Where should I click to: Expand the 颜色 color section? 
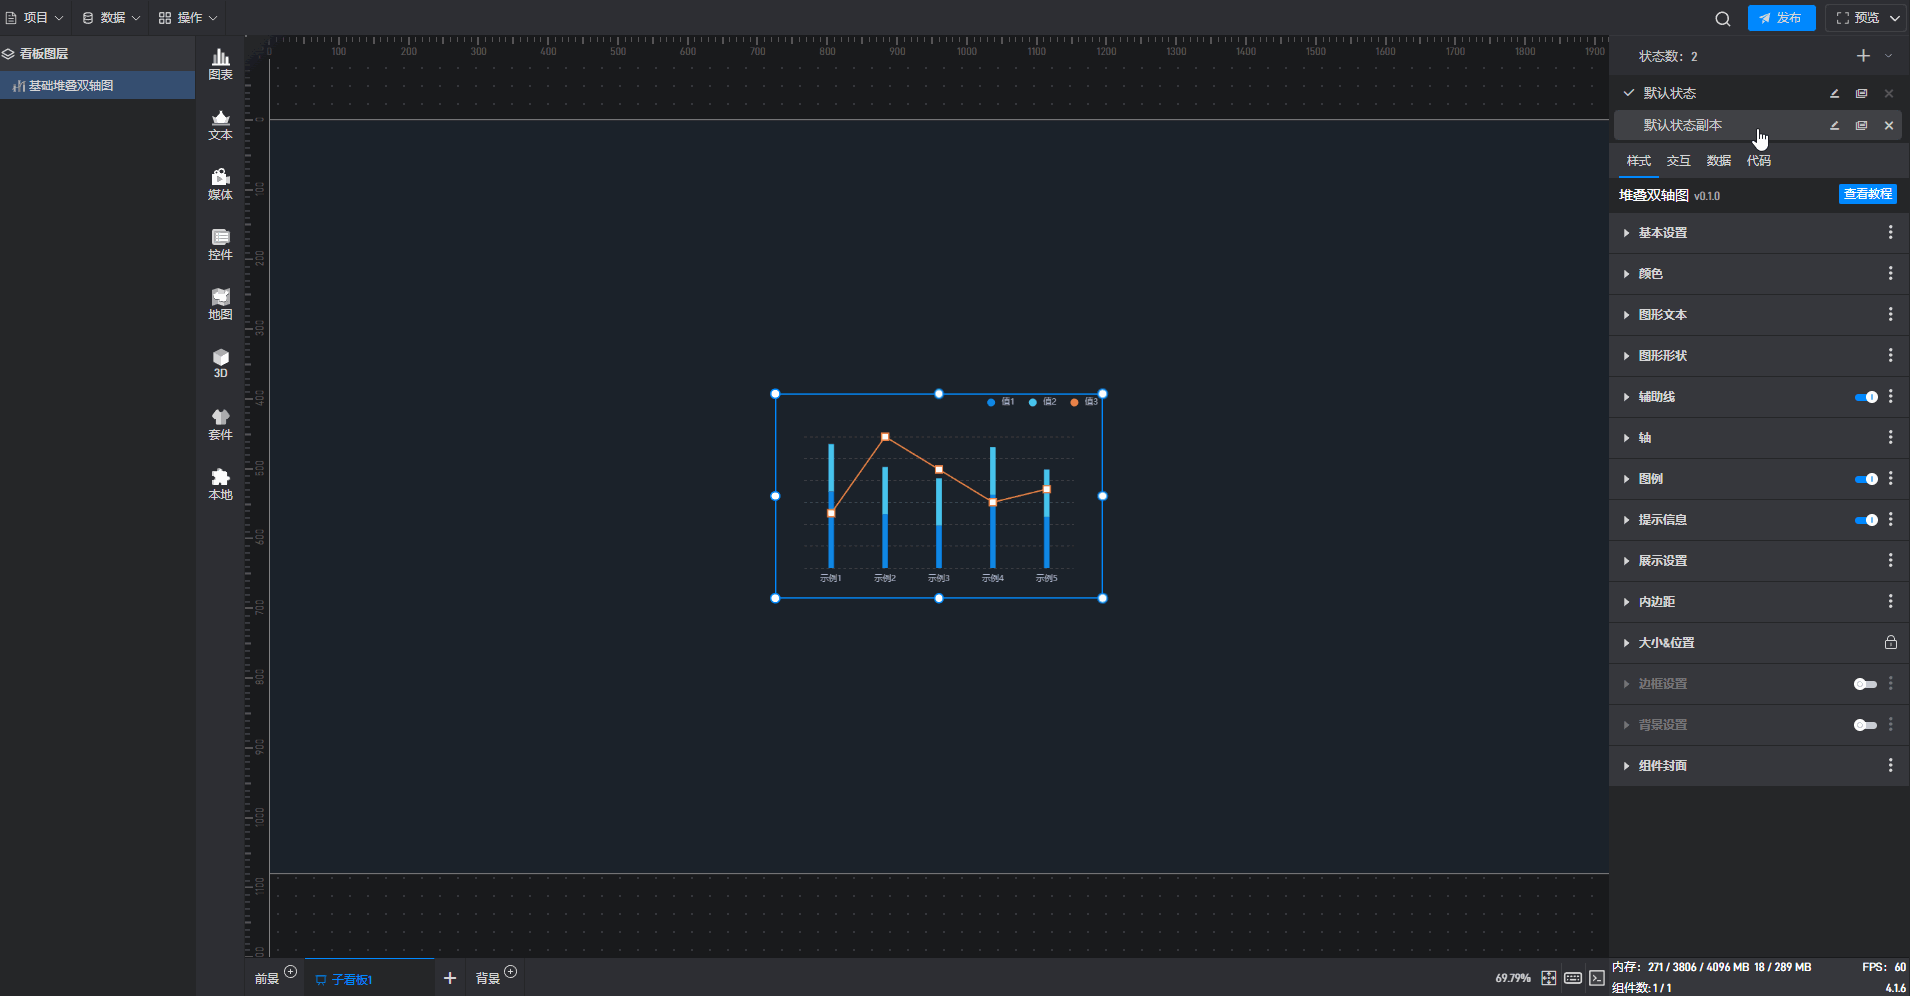[x=1650, y=274]
